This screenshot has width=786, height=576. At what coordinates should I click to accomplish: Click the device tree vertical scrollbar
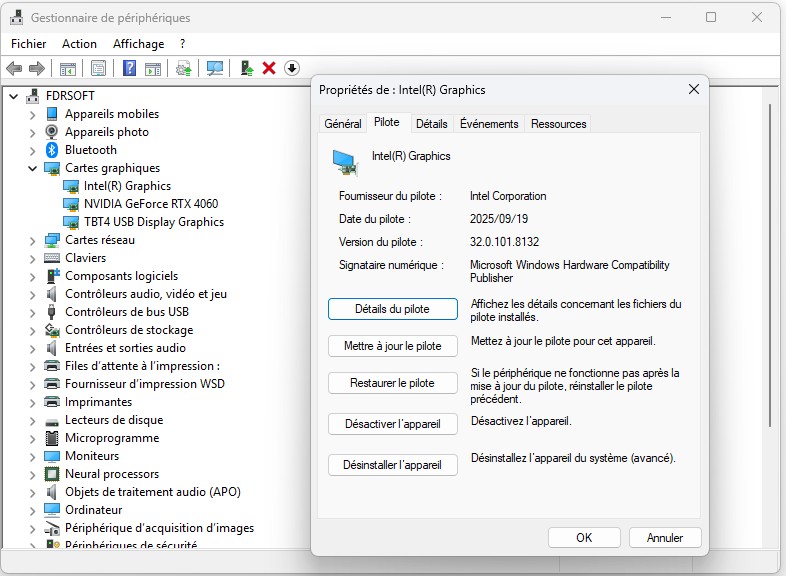(776, 300)
